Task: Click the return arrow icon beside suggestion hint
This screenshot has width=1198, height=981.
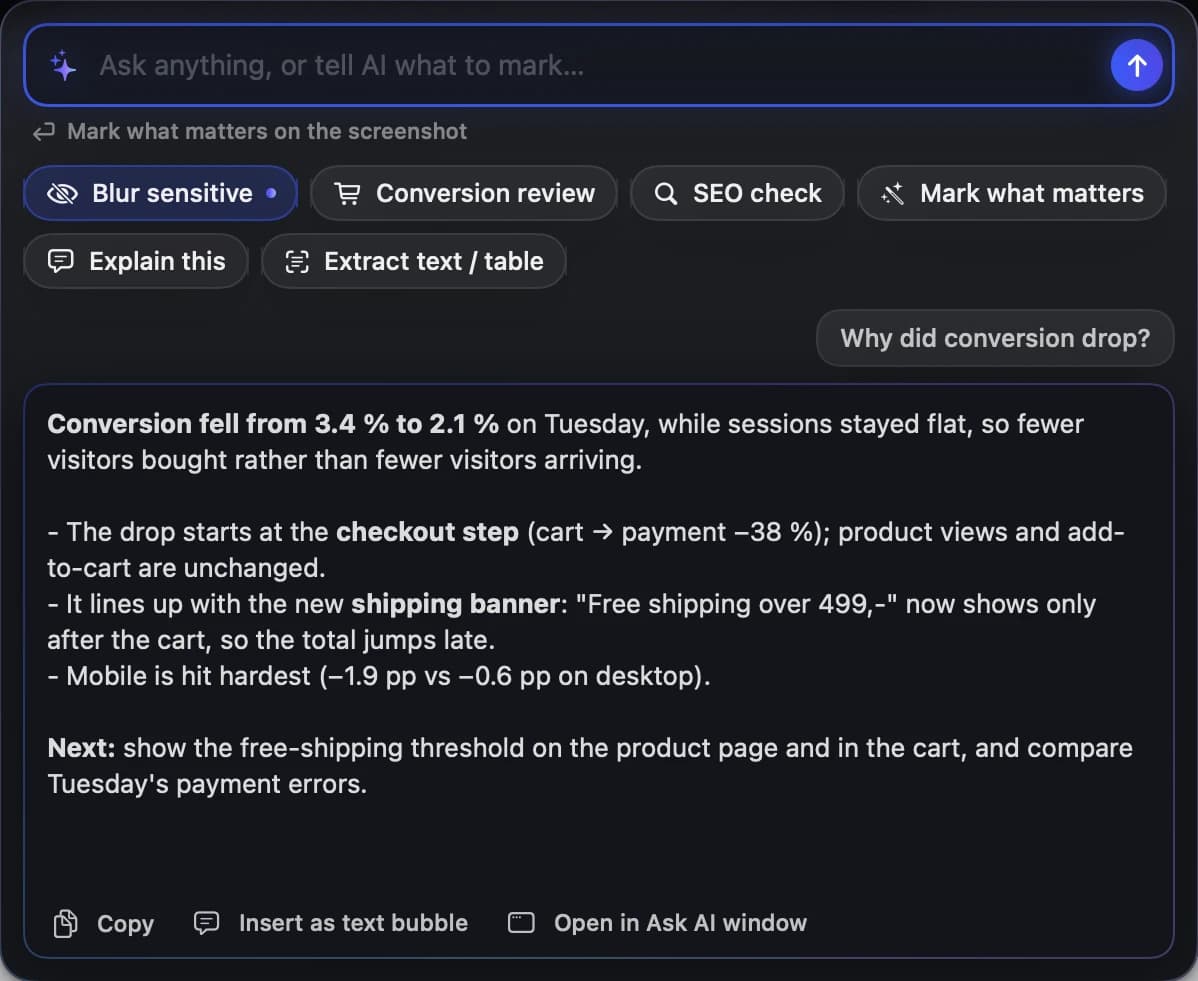Action: coord(44,131)
